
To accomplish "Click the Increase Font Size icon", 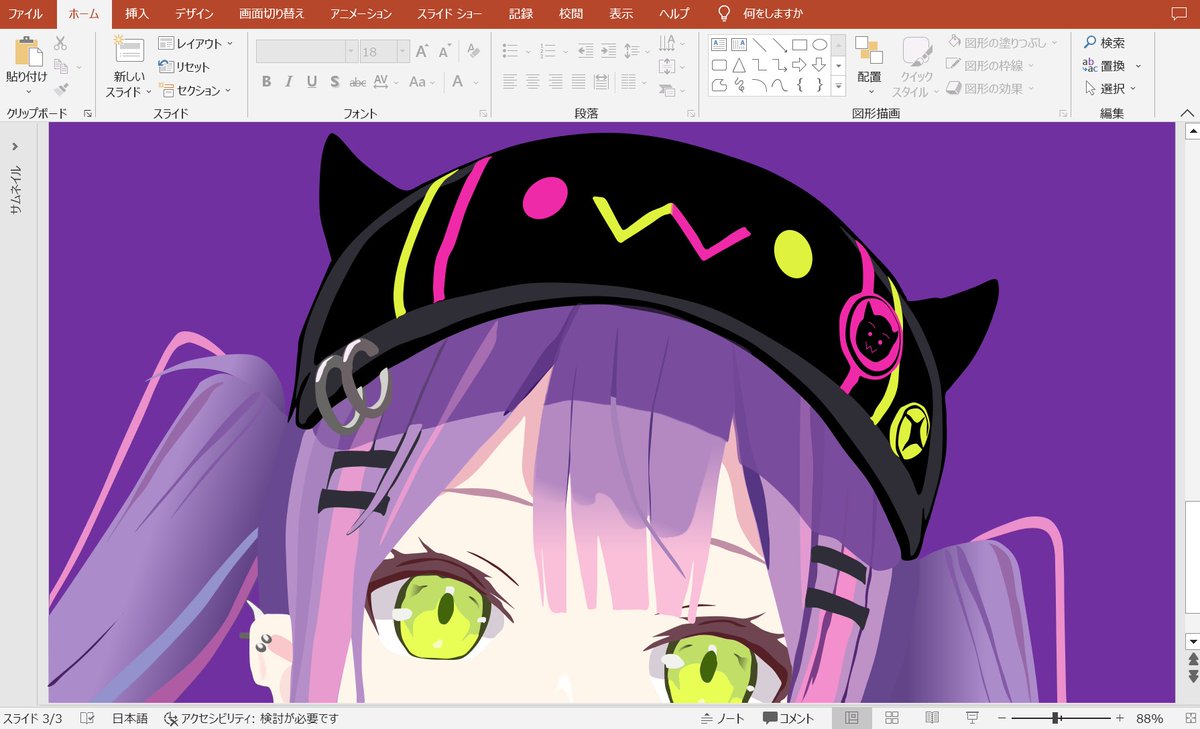I will [422, 51].
